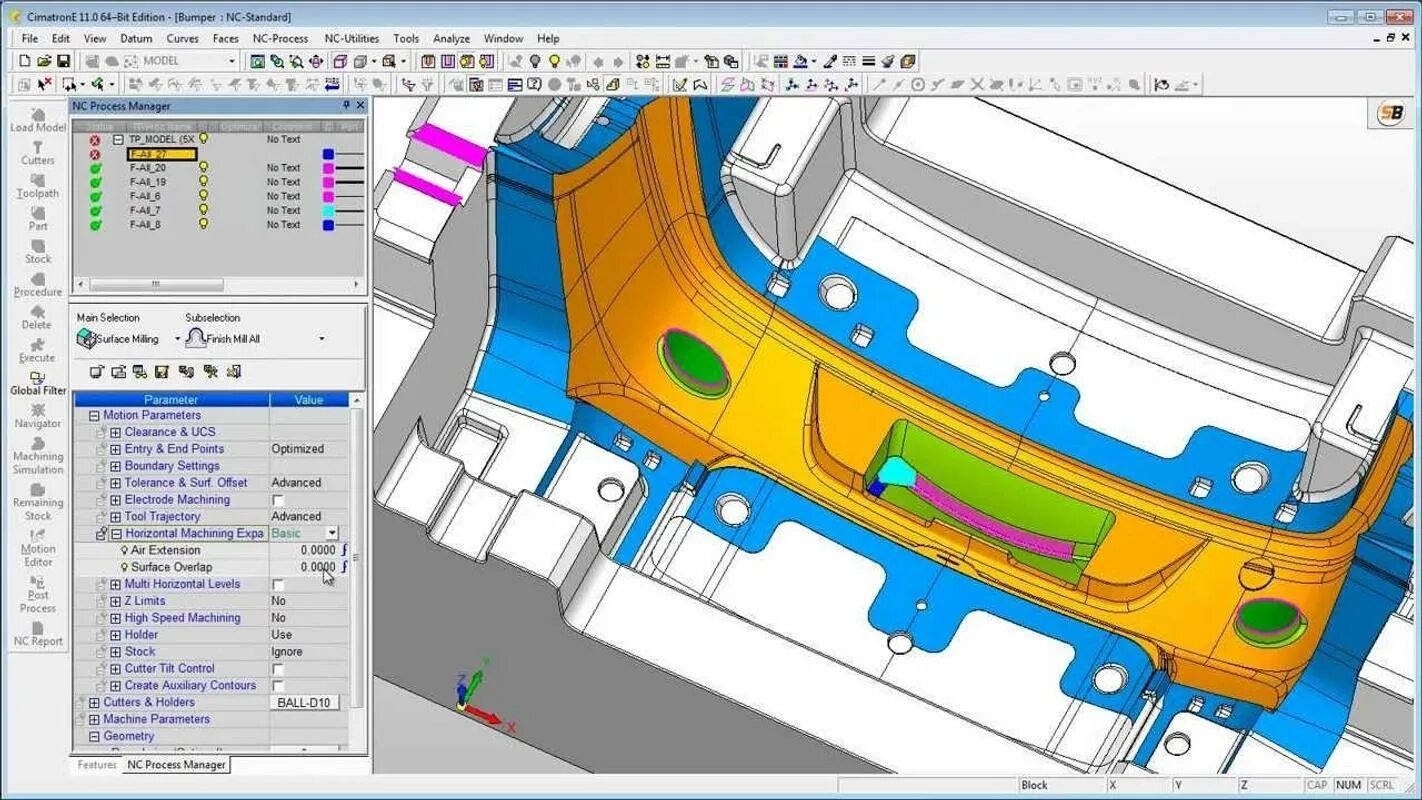Open the Surface Milling main selection dropdown
Image resolution: width=1422 pixels, height=800 pixels.
[x=177, y=339]
